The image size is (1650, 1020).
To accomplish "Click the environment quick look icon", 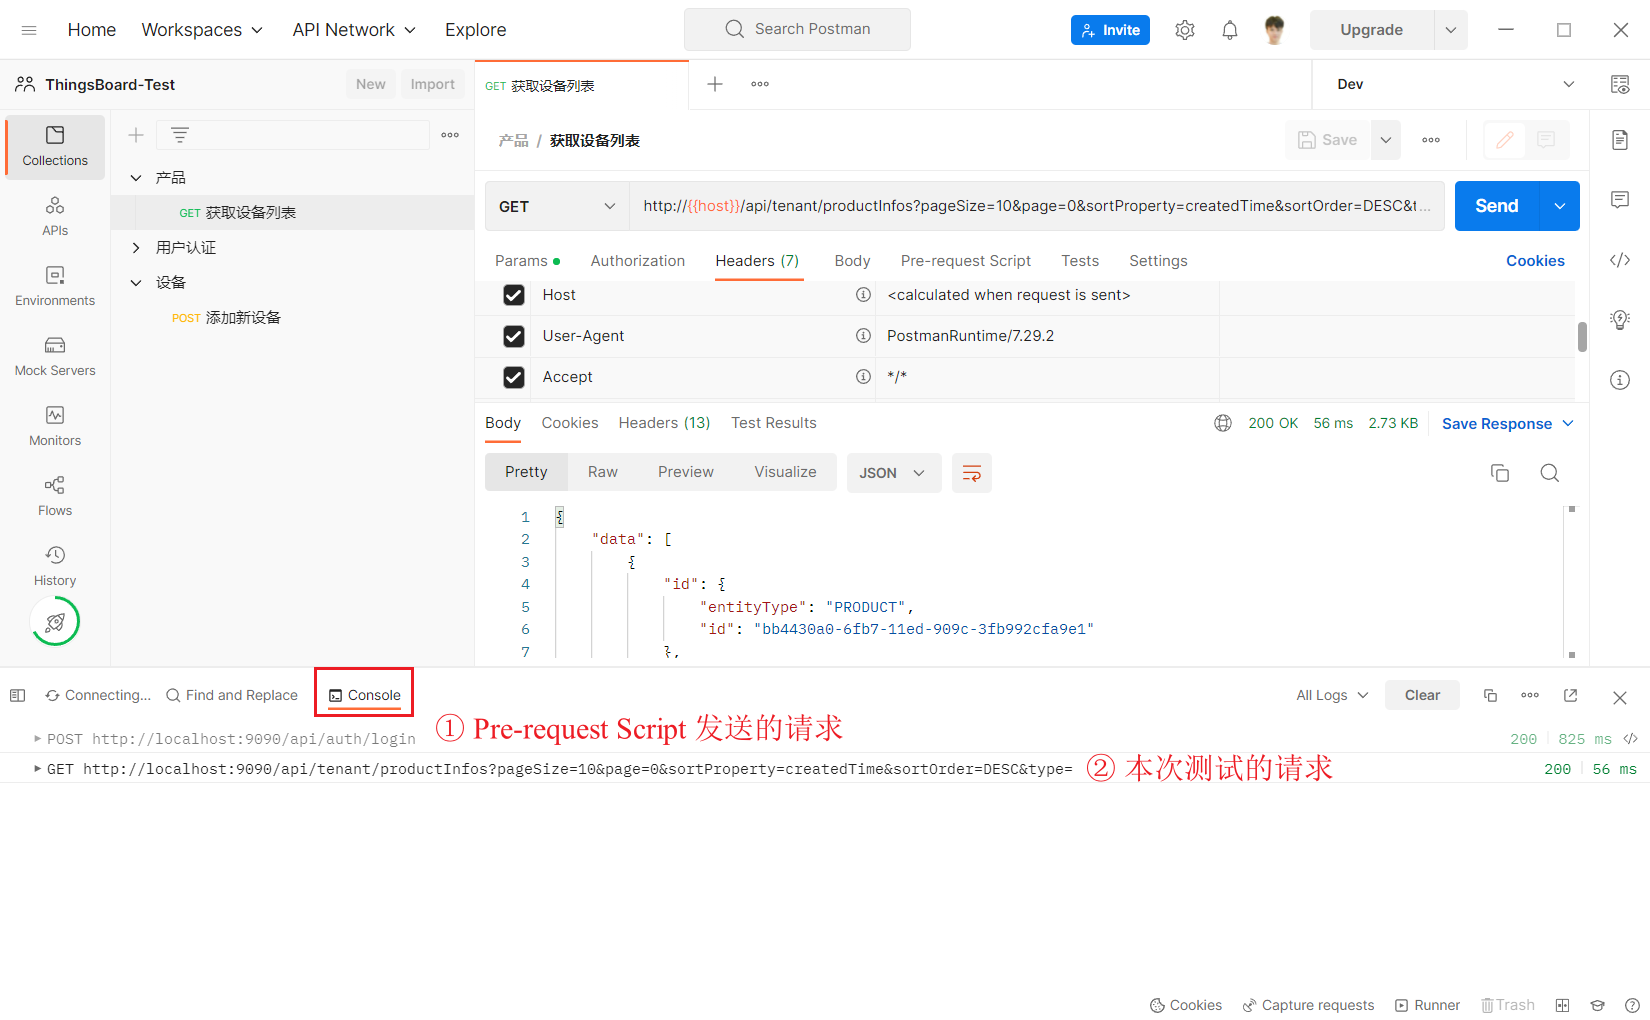I will pos(1620,85).
